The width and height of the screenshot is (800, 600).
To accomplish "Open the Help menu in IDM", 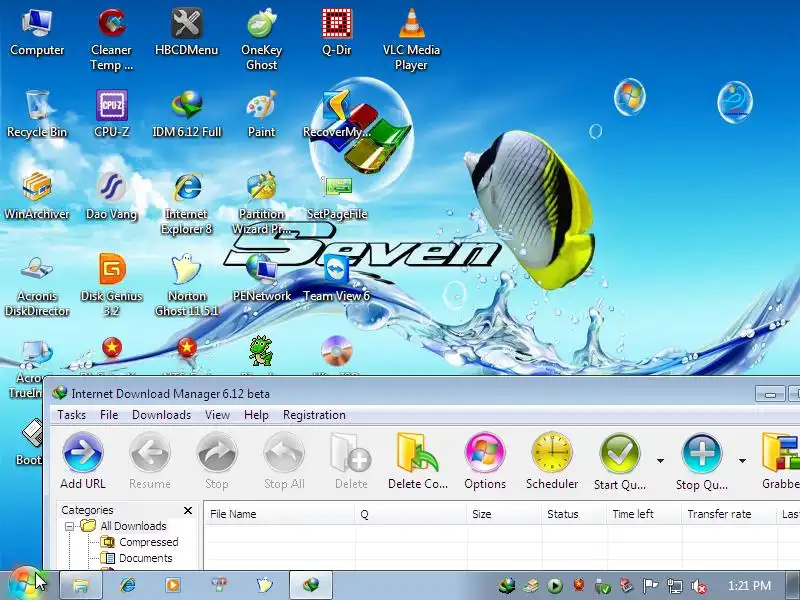I will pyautogui.click(x=256, y=415).
